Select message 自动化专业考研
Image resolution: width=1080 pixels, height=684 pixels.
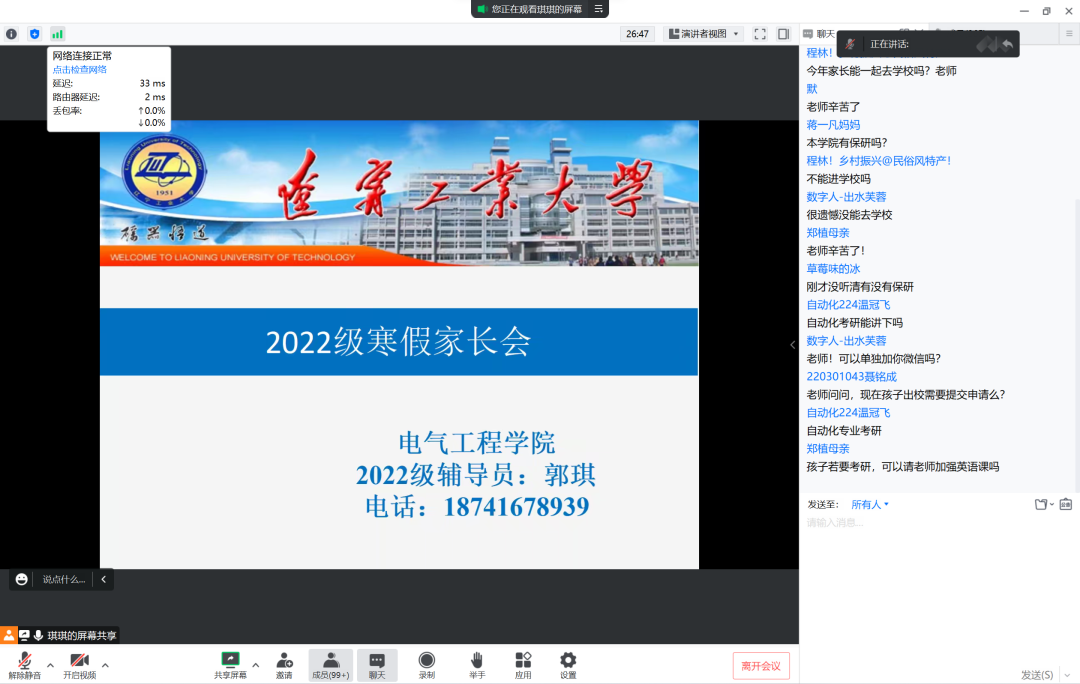[844, 431]
